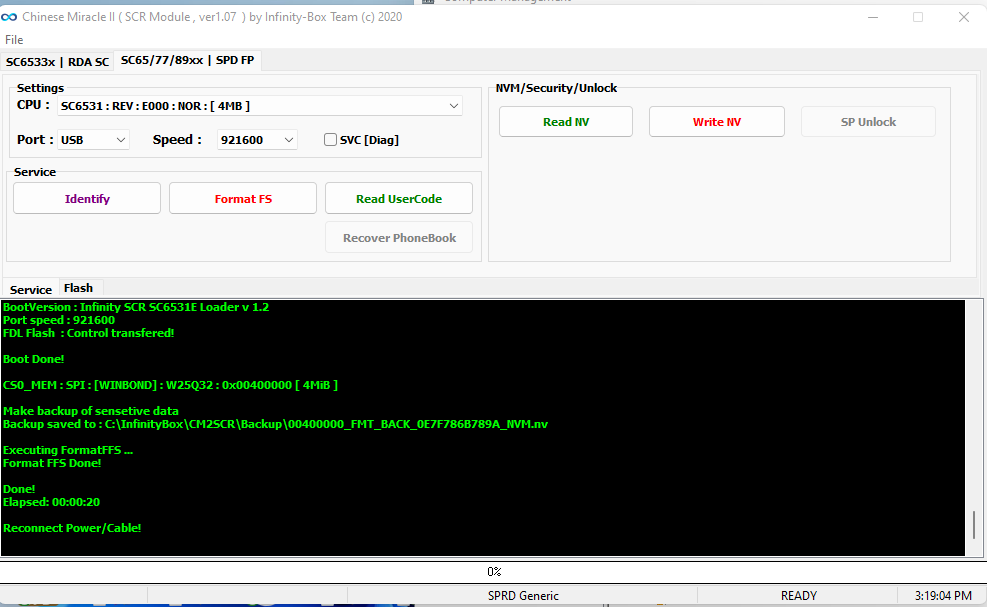987x607 pixels.
Task: Click the 'Boot Done!' log line
Action: [33, 359]
